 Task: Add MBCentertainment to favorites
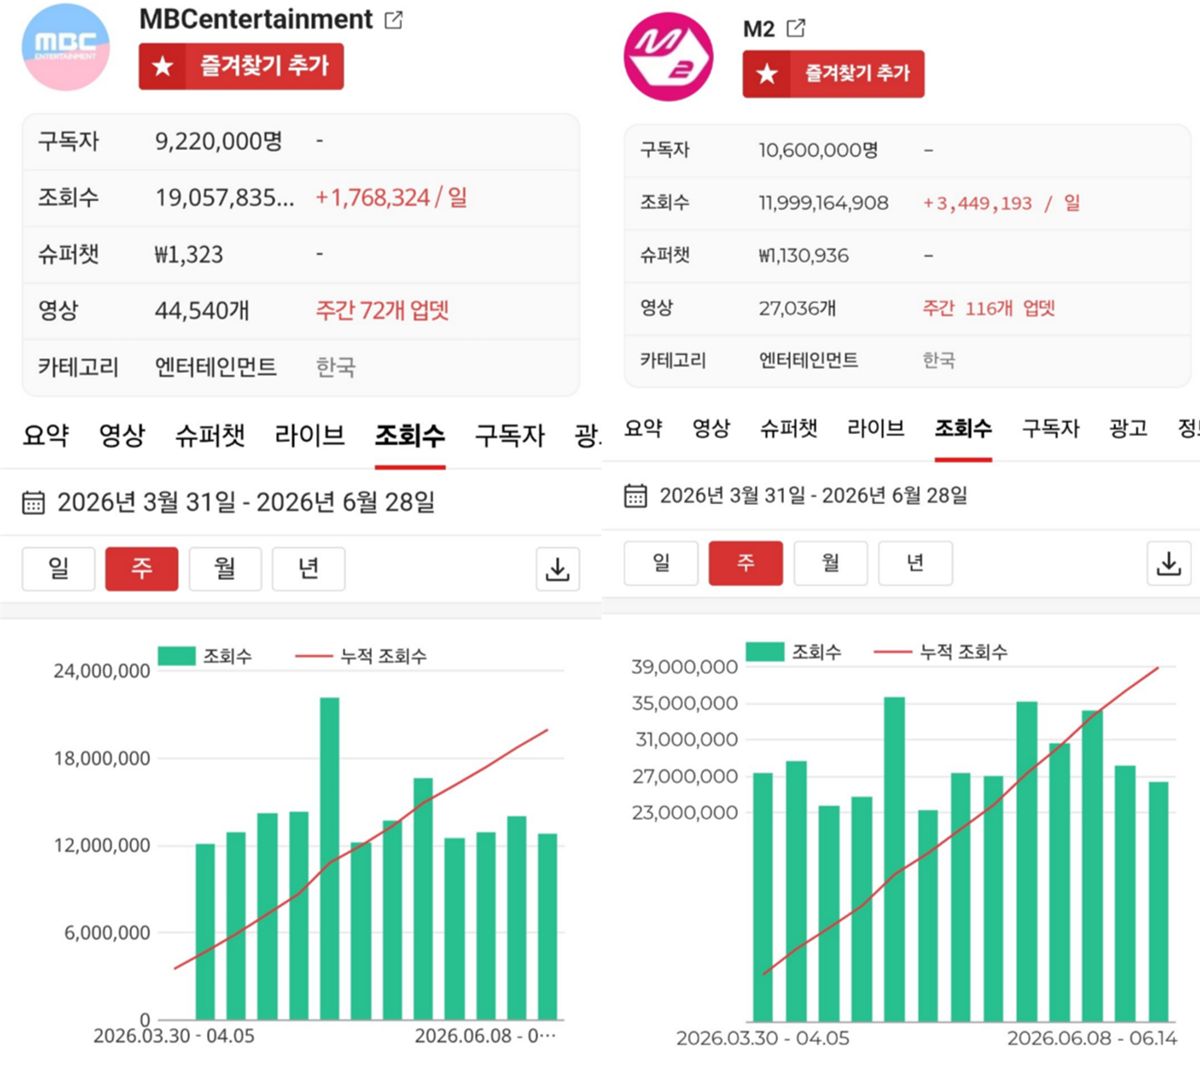click(241, 66)
